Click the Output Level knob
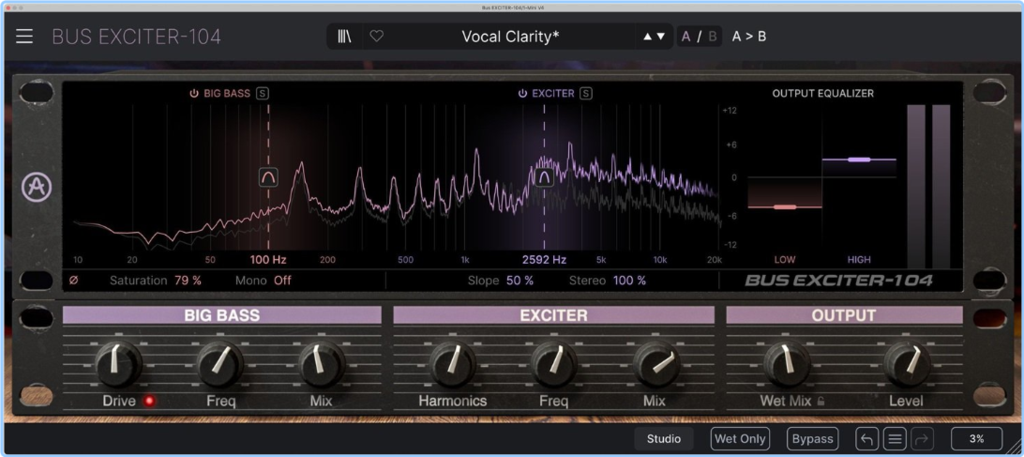The image size is (1024, 457). [x=906, y=364]
